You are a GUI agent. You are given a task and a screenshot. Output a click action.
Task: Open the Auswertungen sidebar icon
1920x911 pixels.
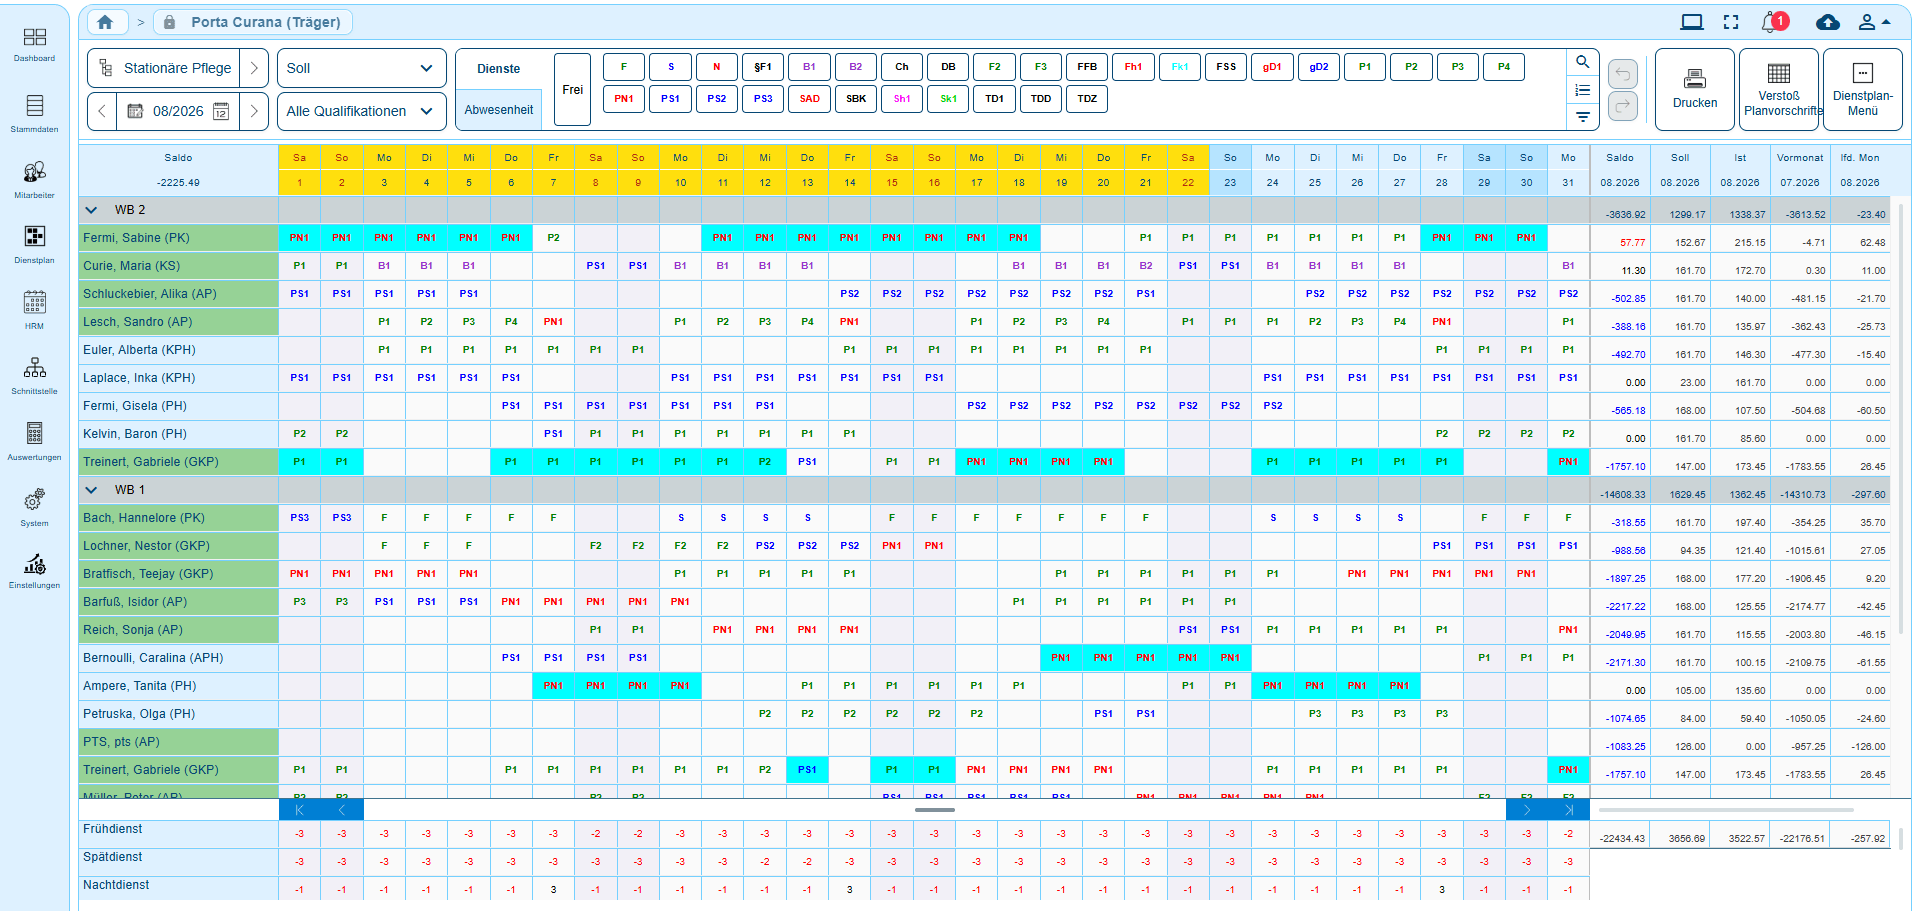(x=35, y=440)
